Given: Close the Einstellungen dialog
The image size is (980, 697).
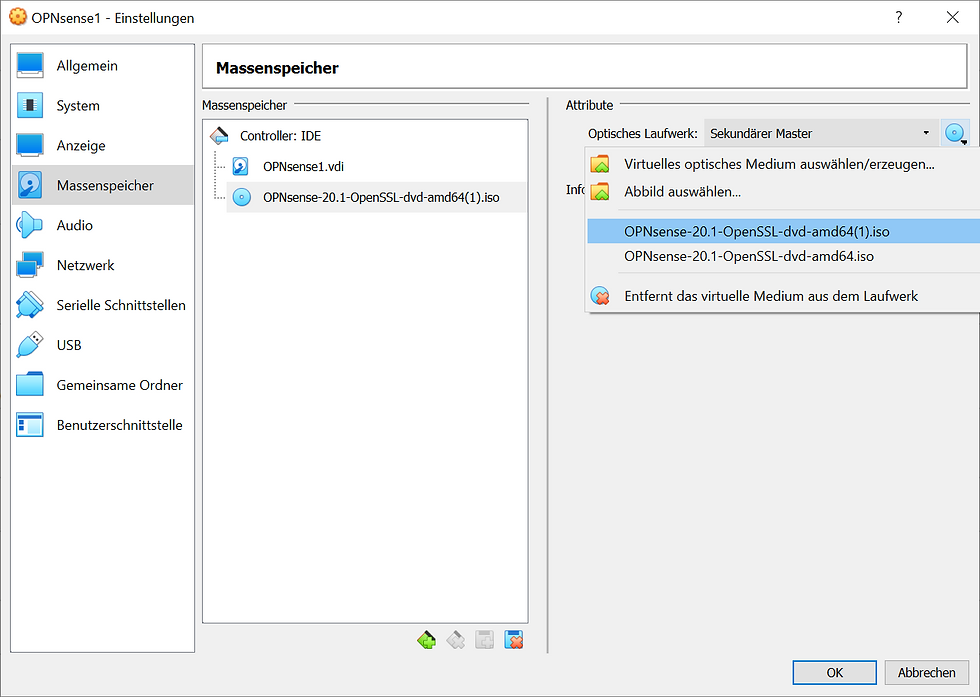Looking at the screenshot, I should click(x=952, y=18).
